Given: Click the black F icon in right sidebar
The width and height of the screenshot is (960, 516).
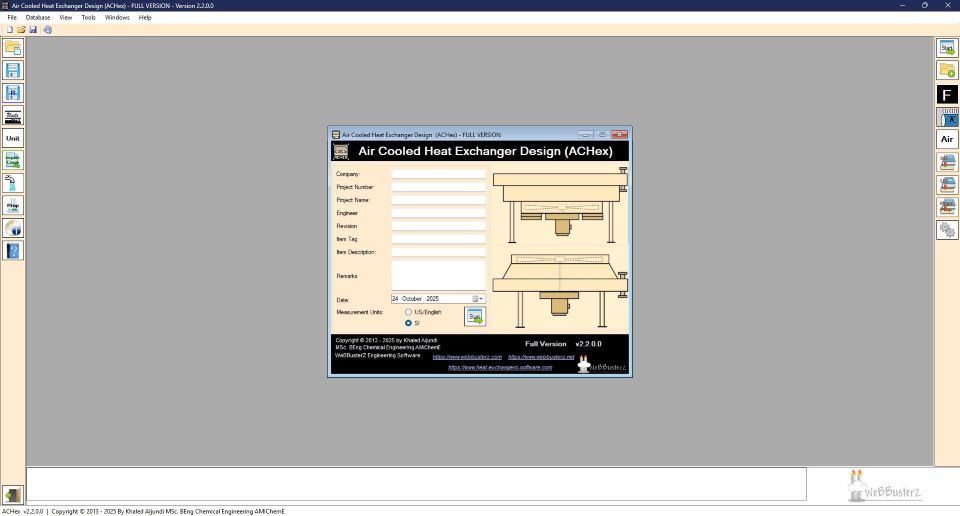Looking at the screenshot, I should coord(947,94).
